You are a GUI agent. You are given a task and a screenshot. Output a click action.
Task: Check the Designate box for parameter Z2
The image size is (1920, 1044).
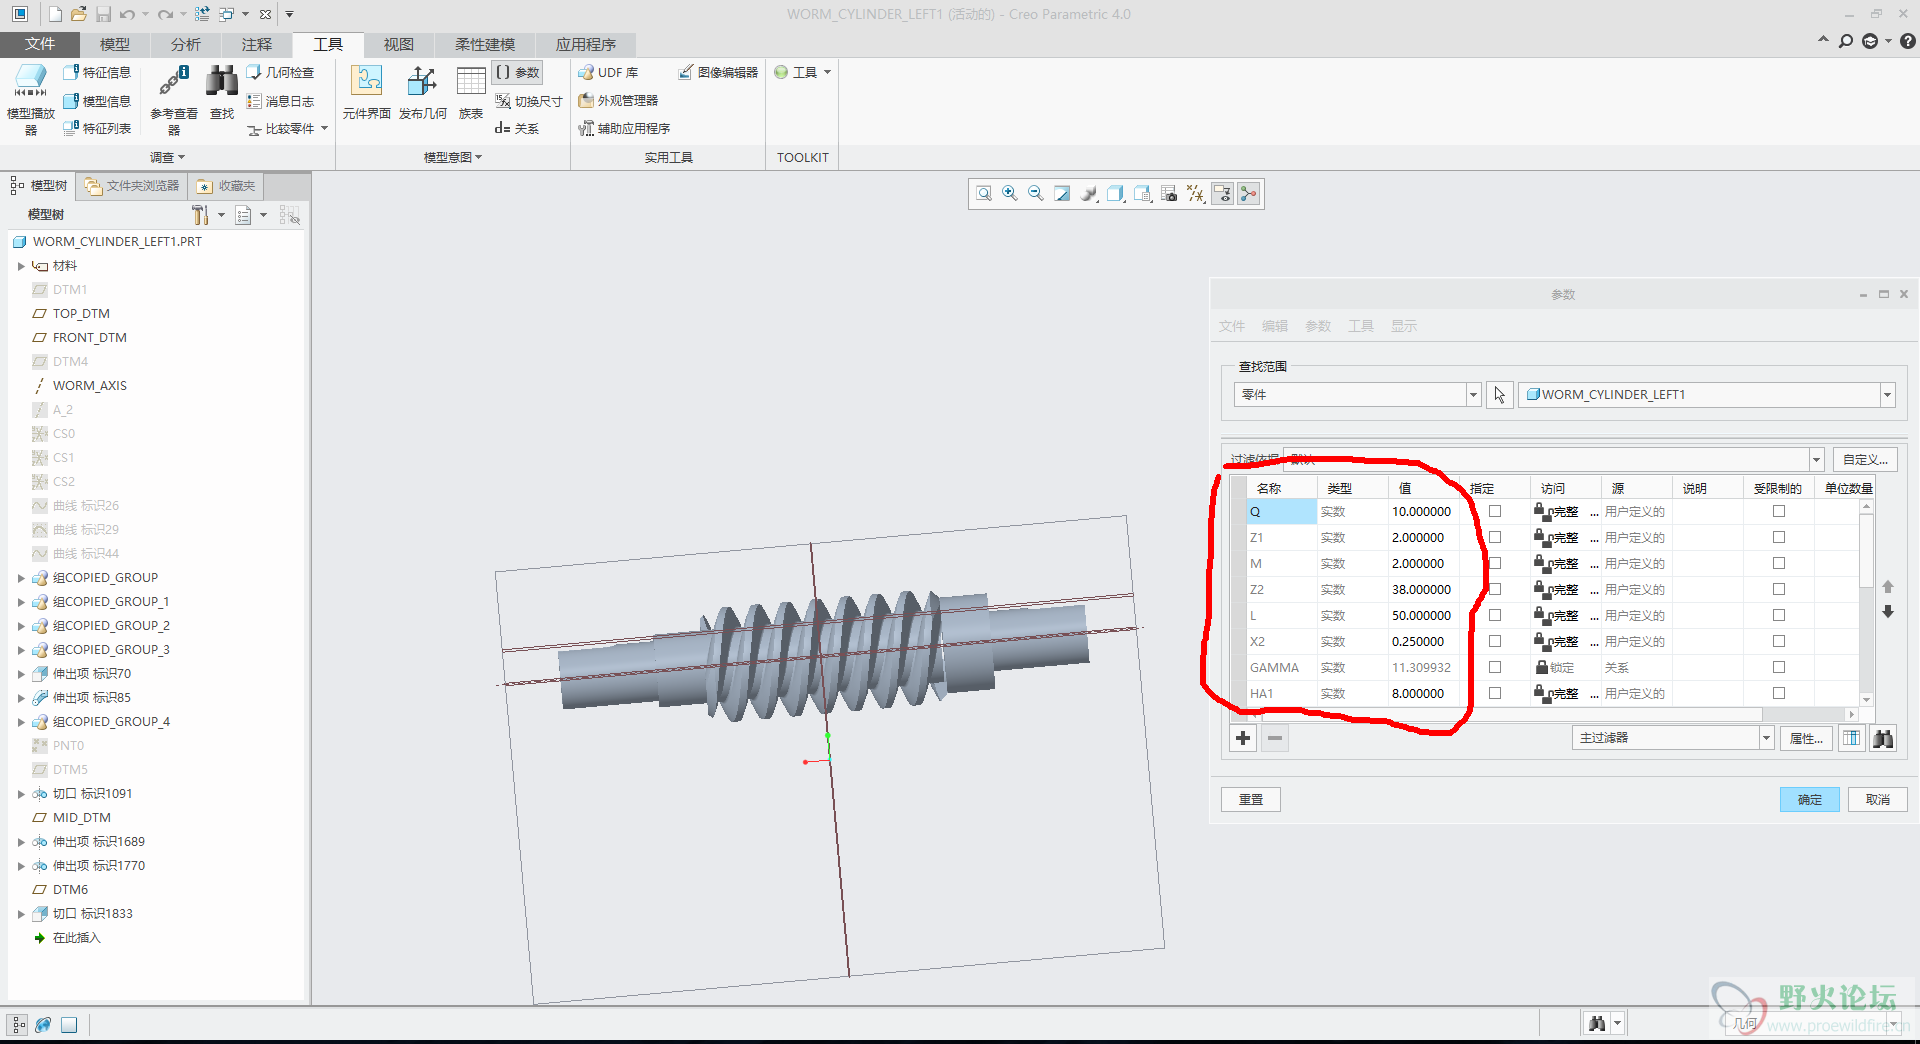tap(1495, 589)
